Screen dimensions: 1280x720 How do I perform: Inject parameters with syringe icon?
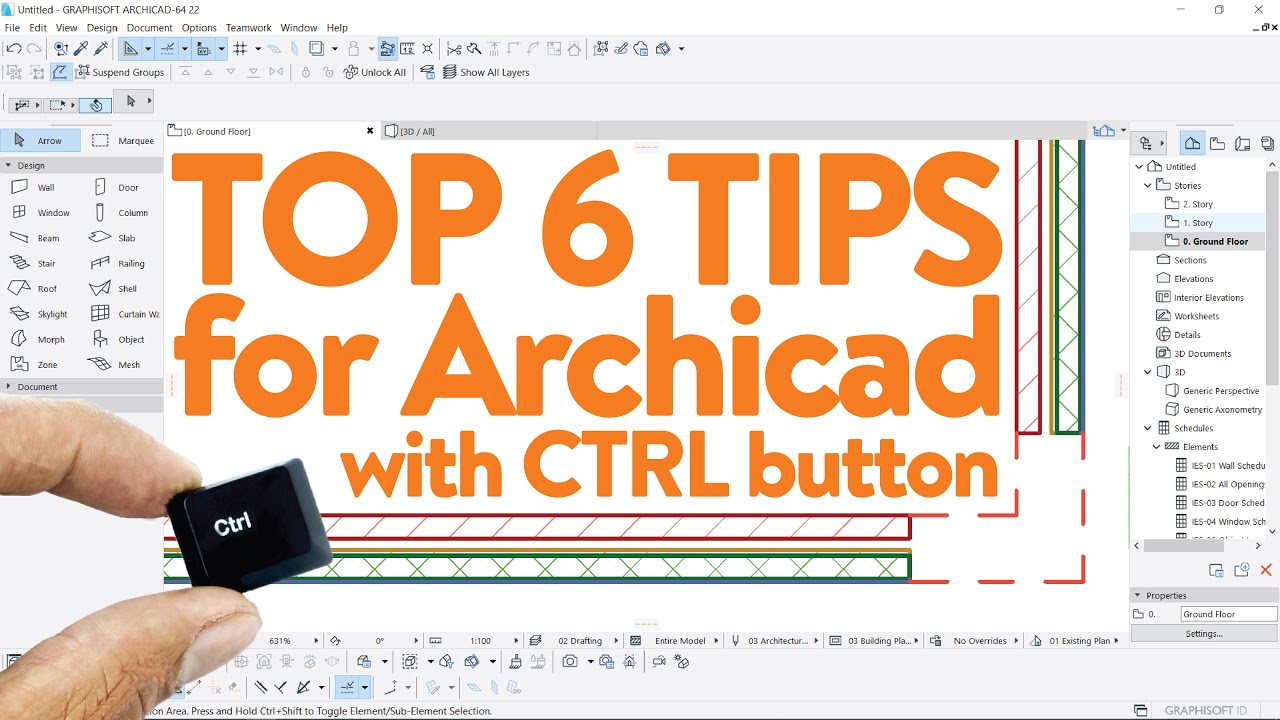click(101, 48)
